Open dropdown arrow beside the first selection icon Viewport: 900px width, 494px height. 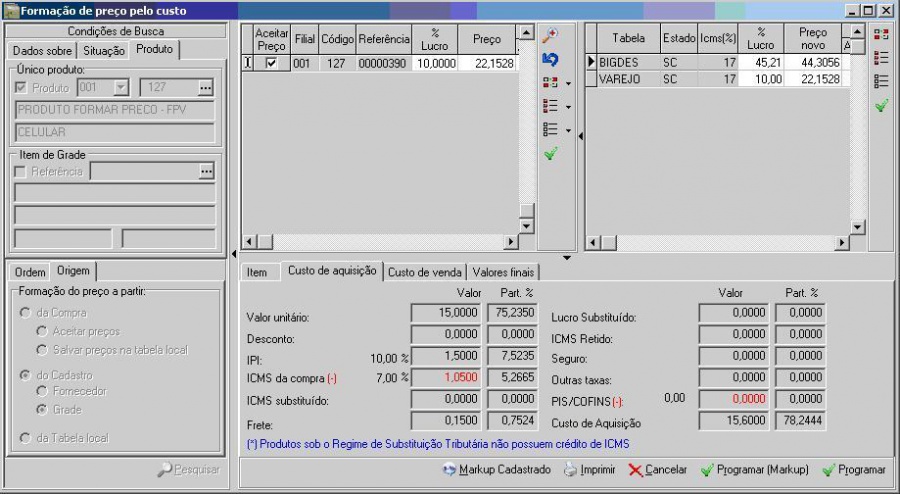(x=568, y=83)
